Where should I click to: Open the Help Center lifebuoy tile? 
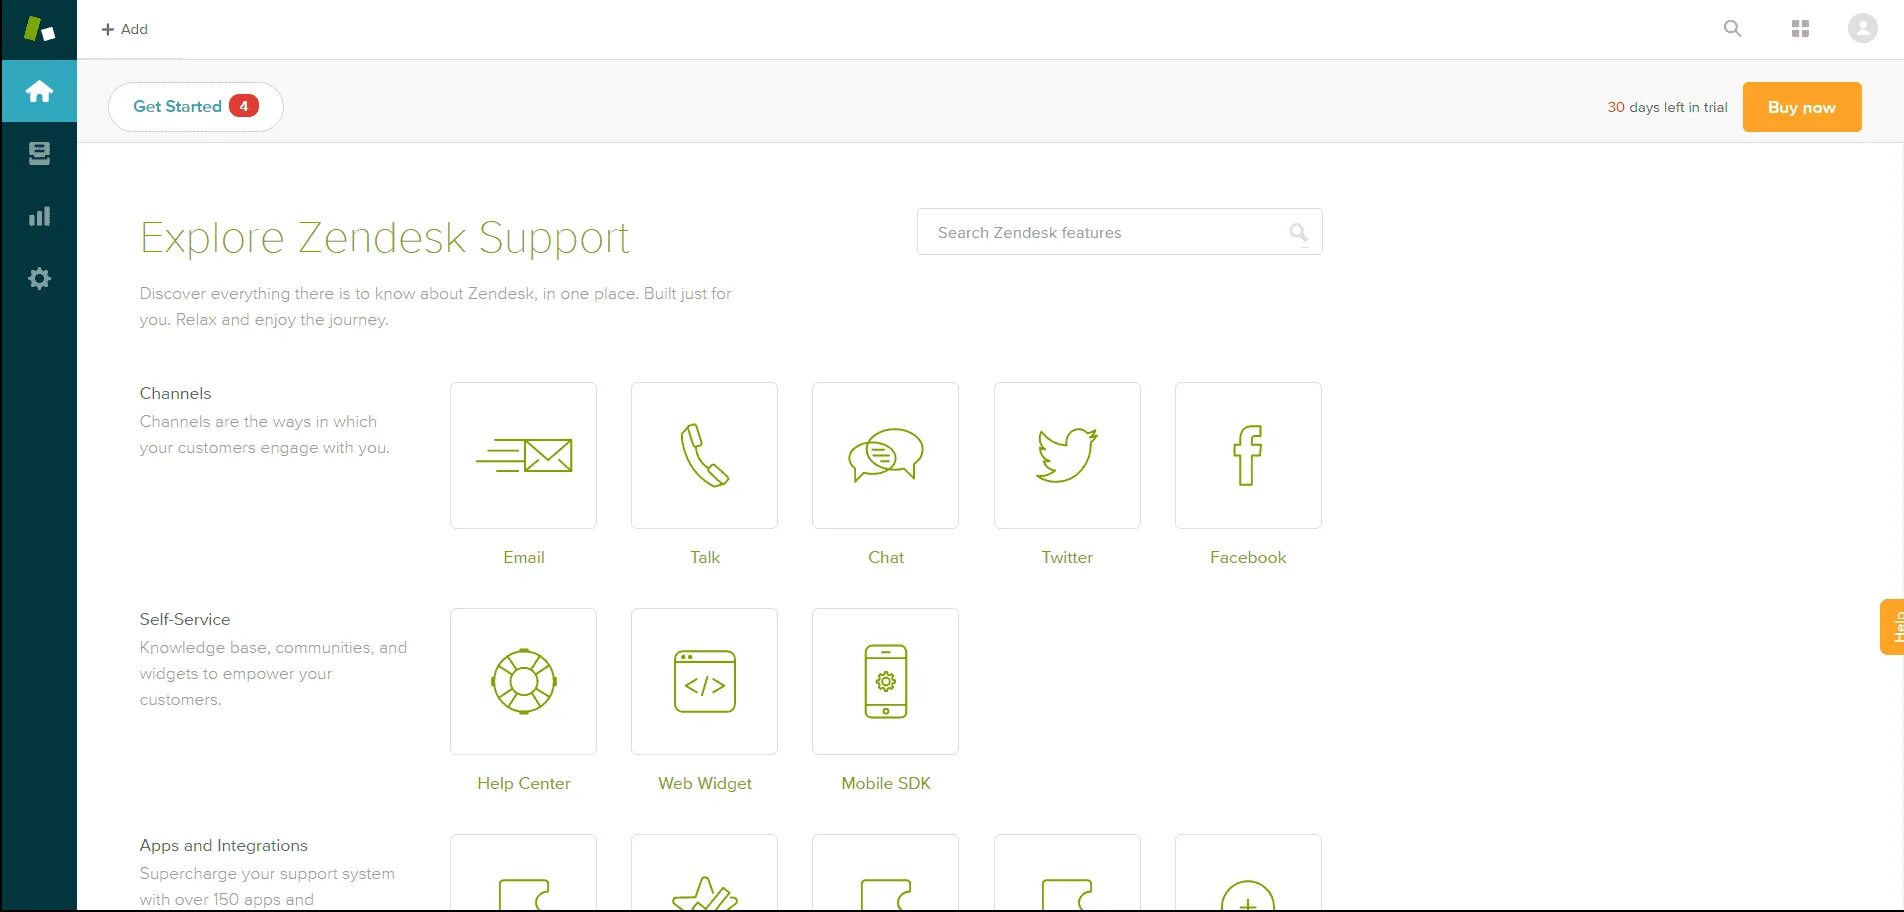click(x=523, y=681)
